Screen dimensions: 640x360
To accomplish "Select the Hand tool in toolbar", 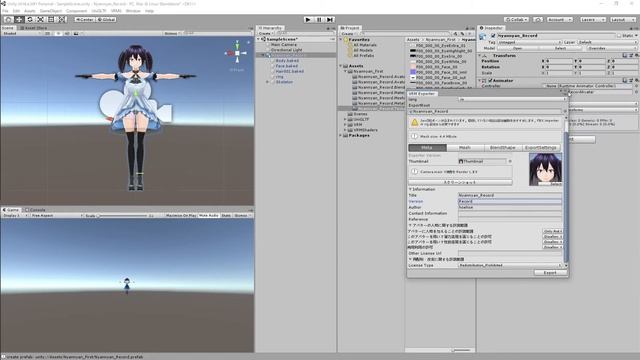I will coord(8,19).
